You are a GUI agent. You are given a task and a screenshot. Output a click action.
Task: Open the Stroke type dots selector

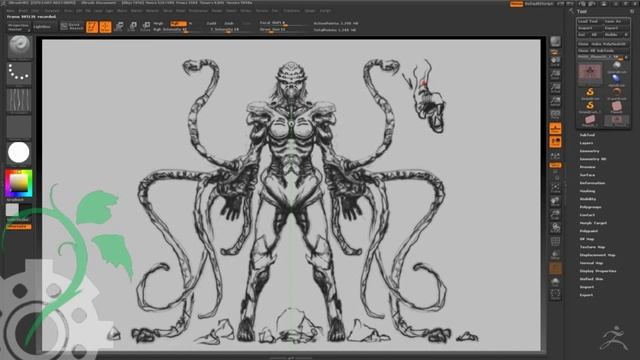click(x=19, y=73)
